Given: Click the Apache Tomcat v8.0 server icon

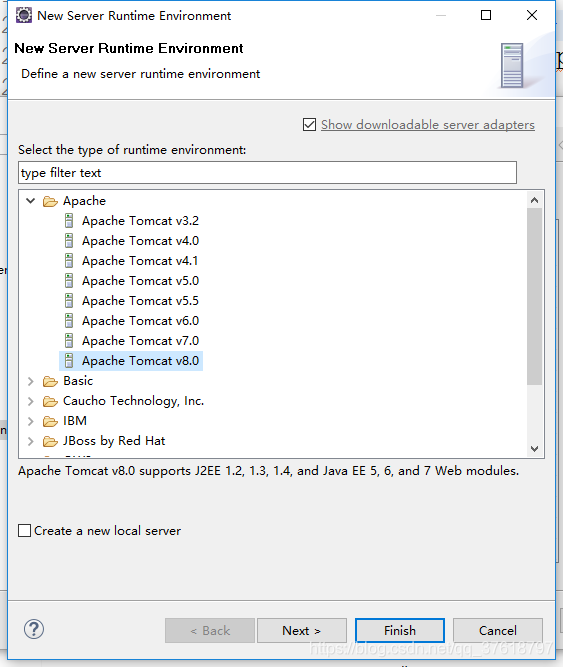Looking at the screenshot, I should click(69, 361).
